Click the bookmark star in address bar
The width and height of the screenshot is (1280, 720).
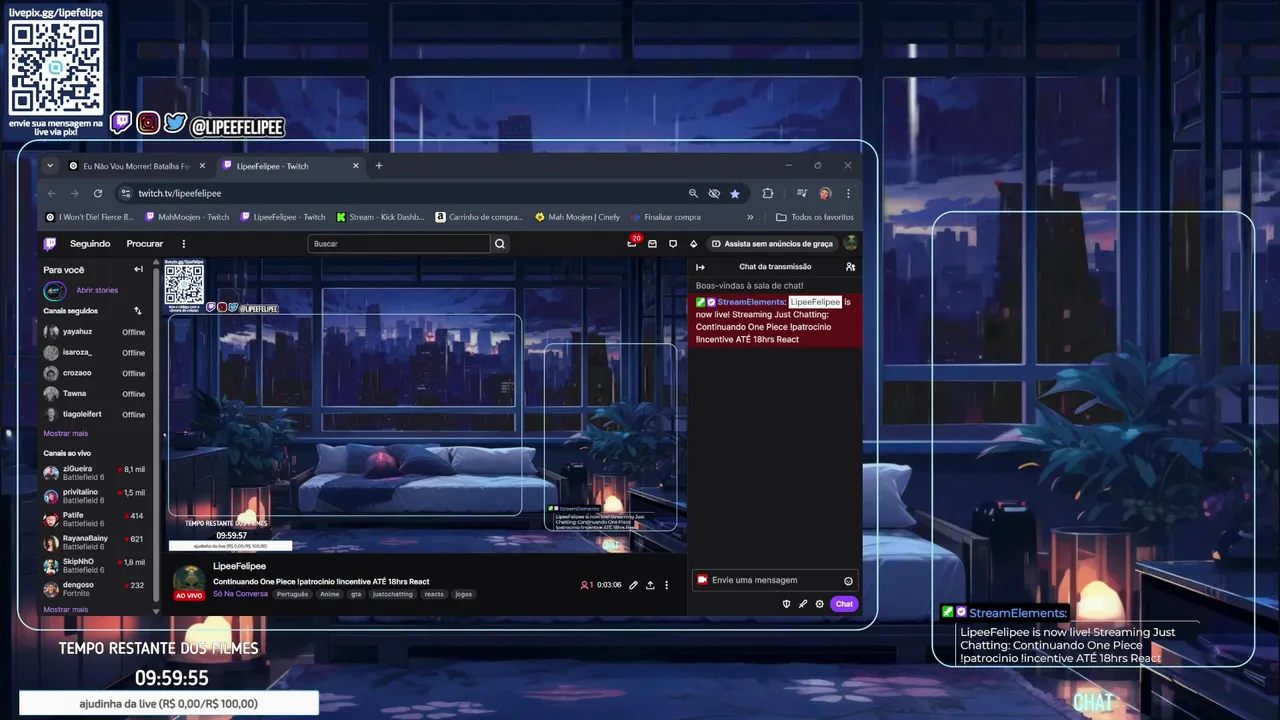point(735,193)
